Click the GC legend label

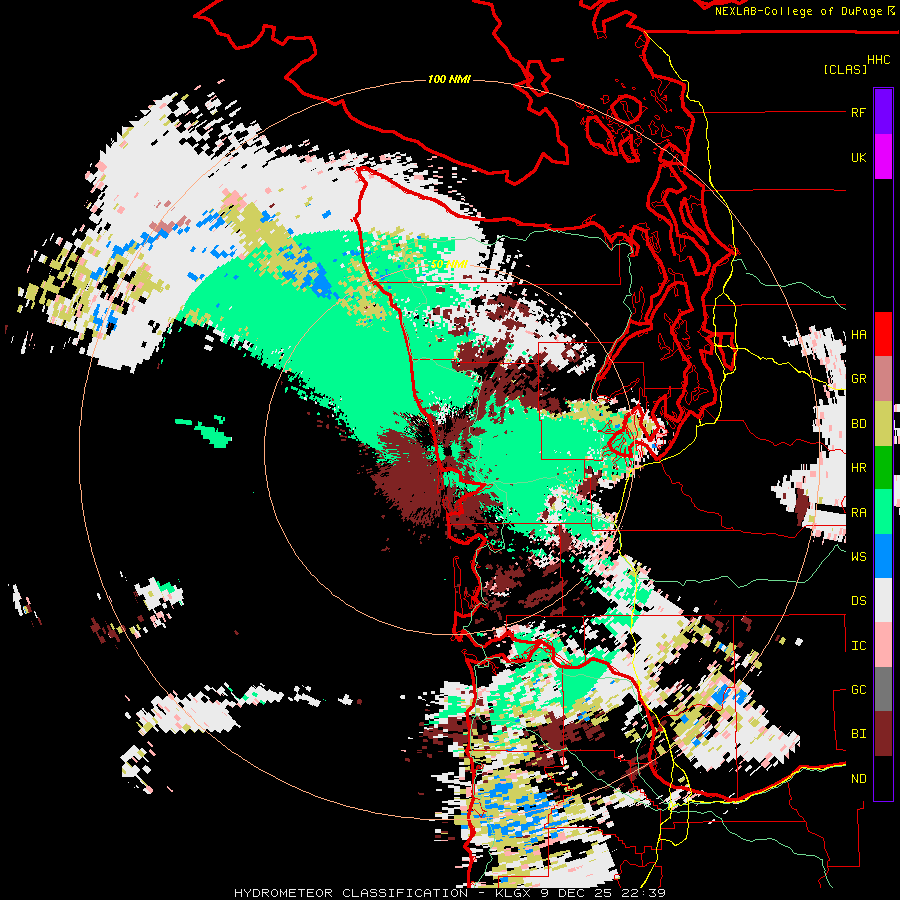coord(858,689)
